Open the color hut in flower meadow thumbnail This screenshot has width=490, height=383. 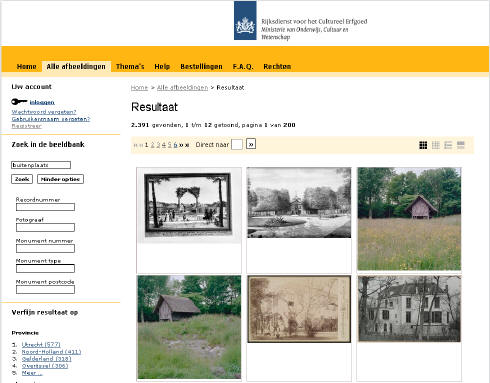tap(409, 219)
